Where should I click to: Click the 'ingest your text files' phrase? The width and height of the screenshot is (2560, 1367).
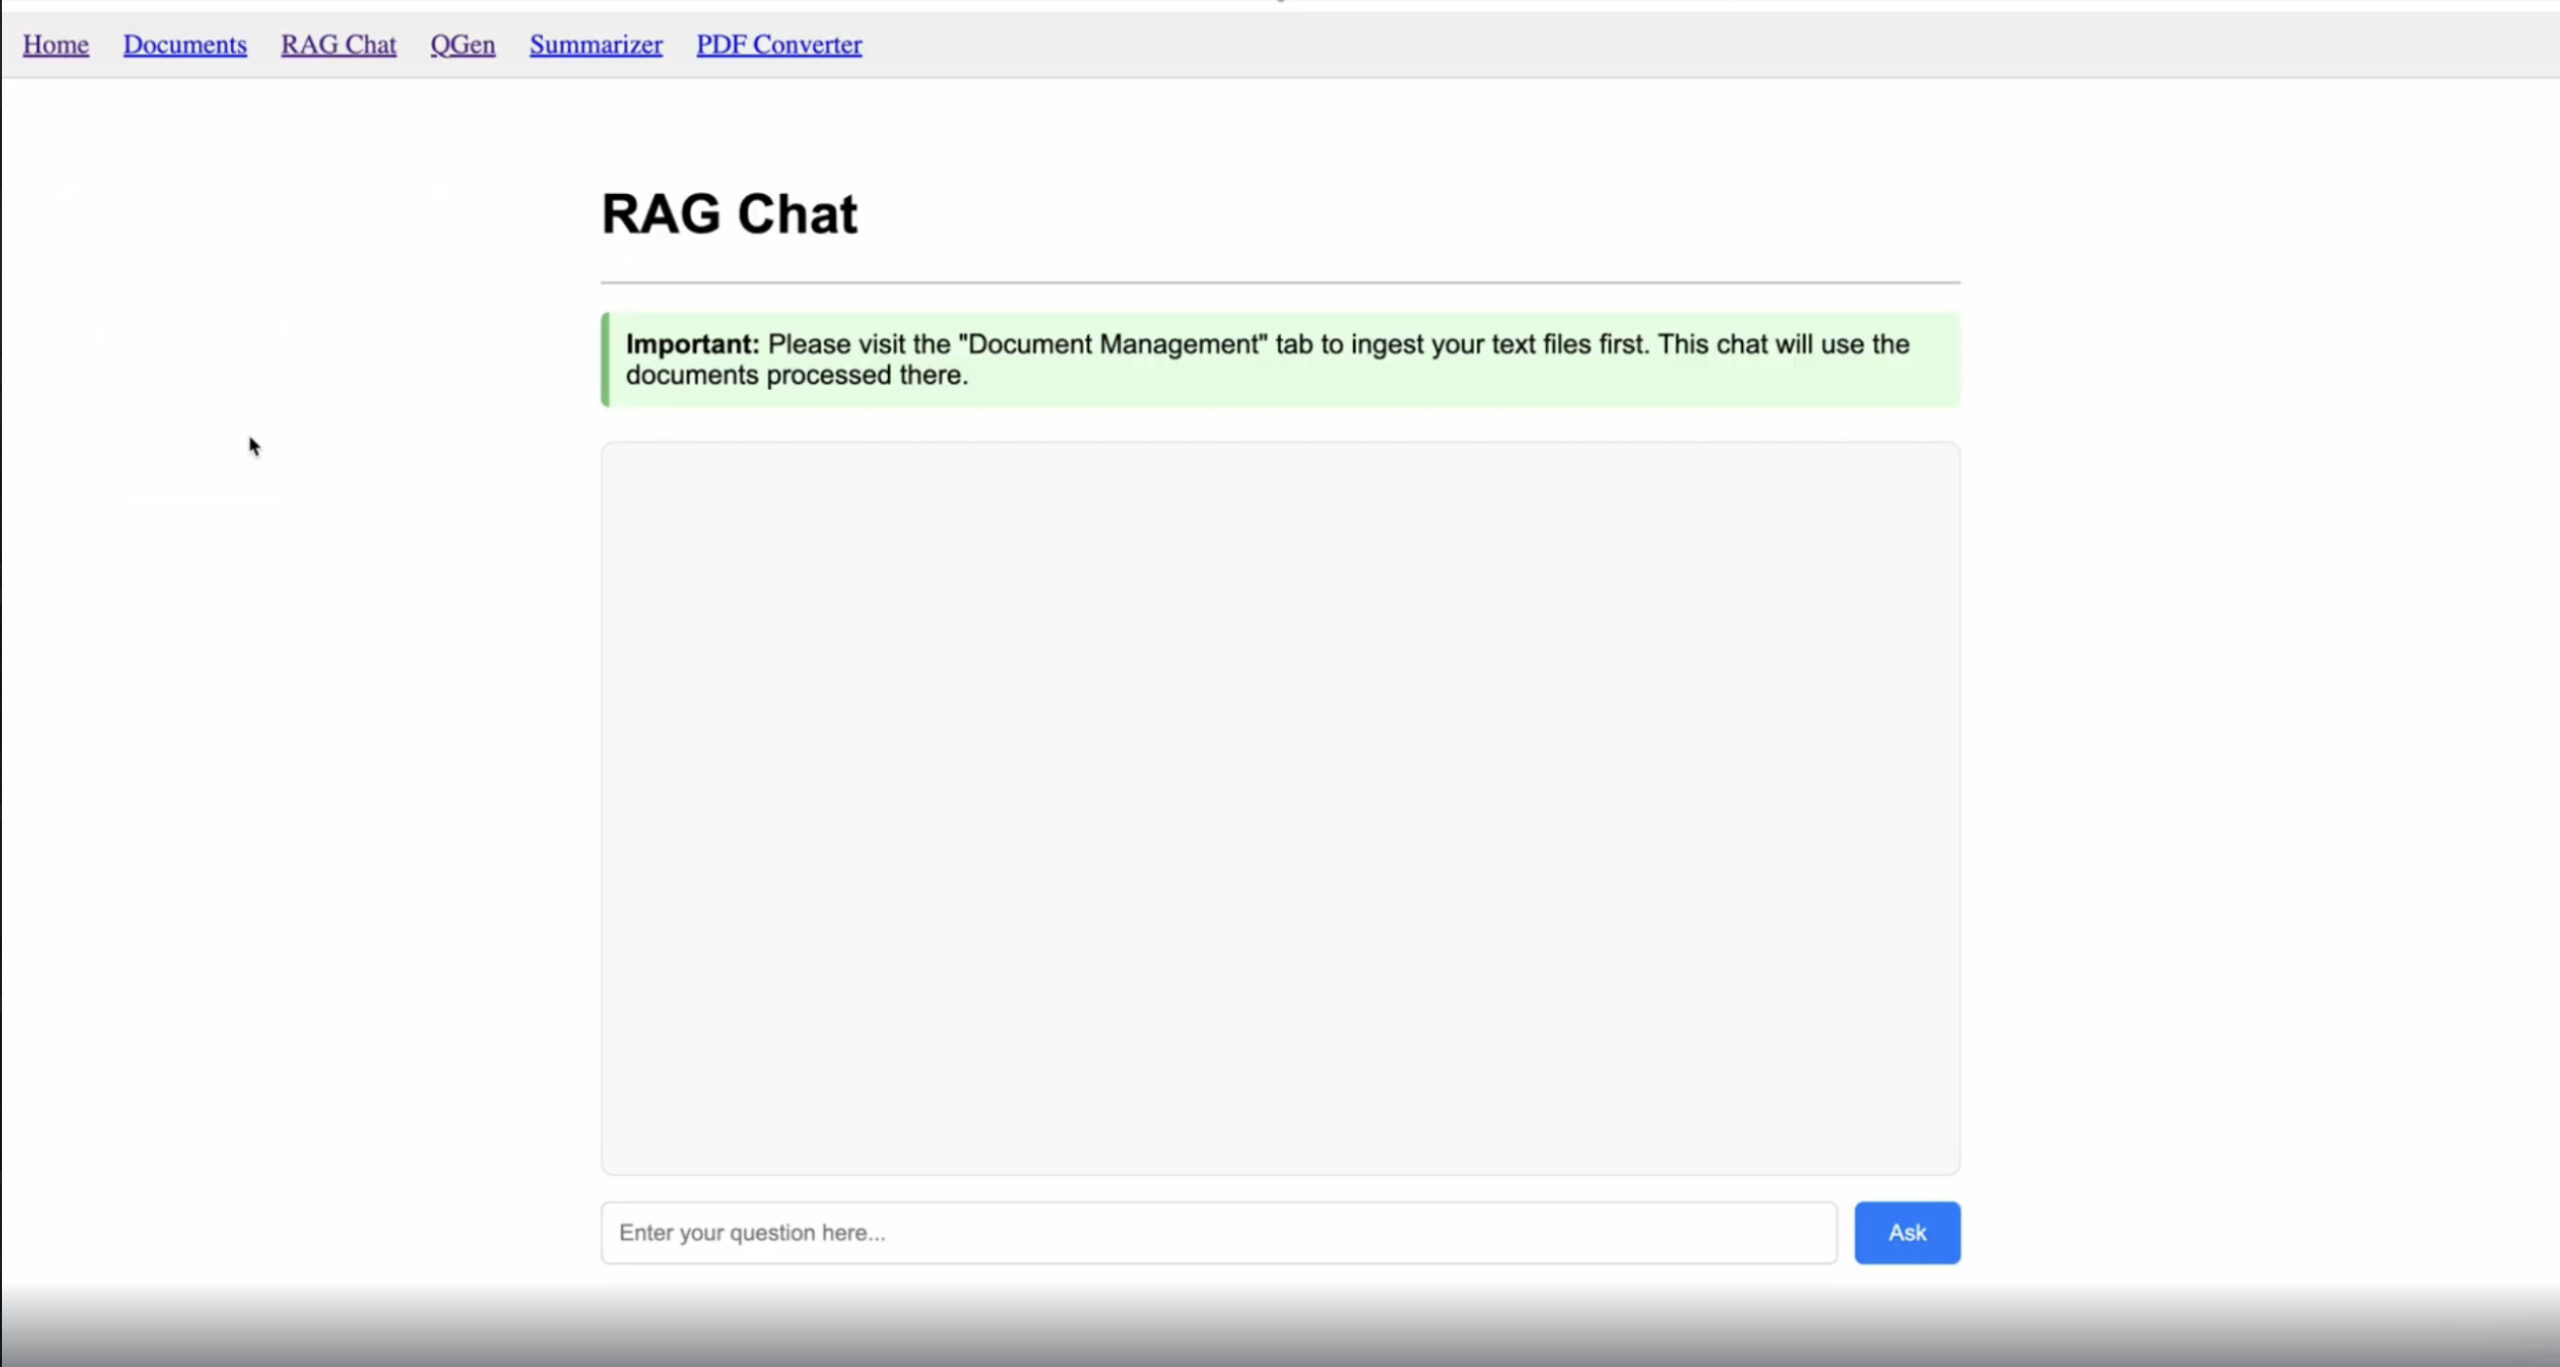[x=1470, y=344]
